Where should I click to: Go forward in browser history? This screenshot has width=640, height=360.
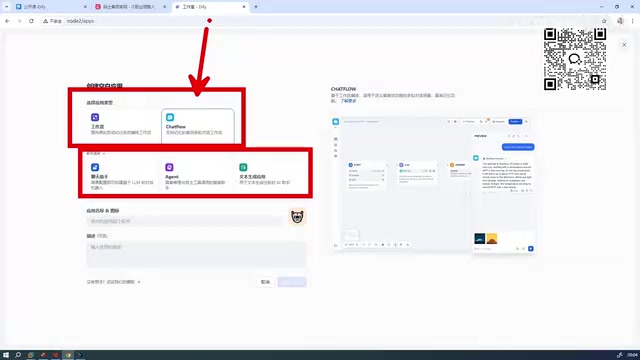pyautogui.click(x=19, y=21)
